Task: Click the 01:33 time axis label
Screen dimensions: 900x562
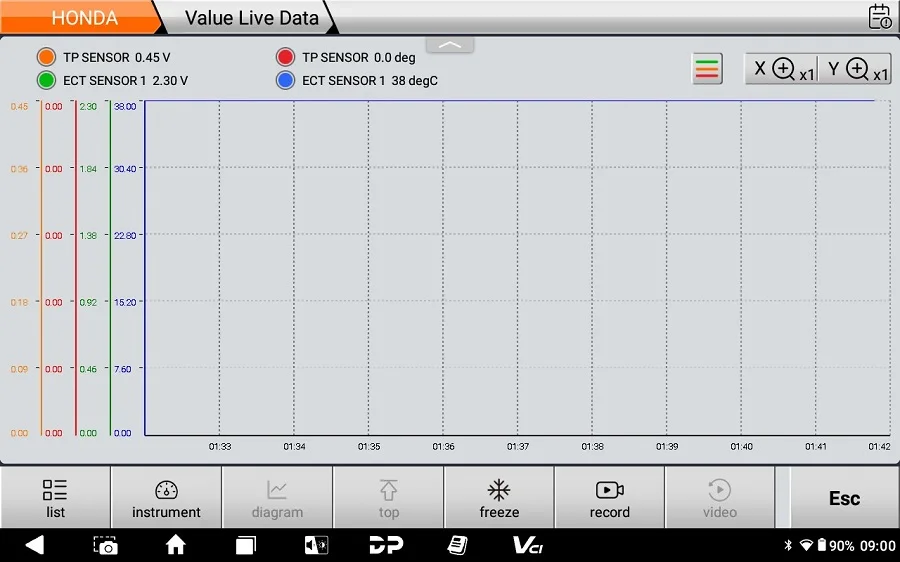Action: [x=220, y=446]
